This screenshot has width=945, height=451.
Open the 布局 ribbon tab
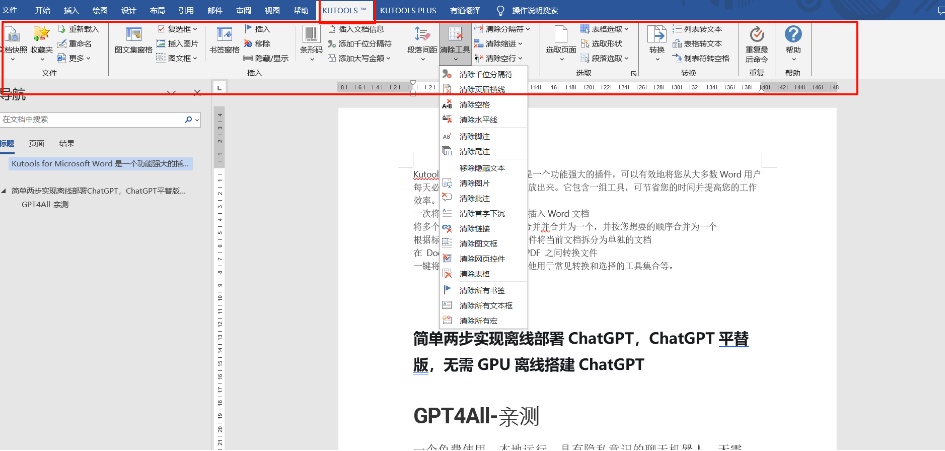(157, 10)
